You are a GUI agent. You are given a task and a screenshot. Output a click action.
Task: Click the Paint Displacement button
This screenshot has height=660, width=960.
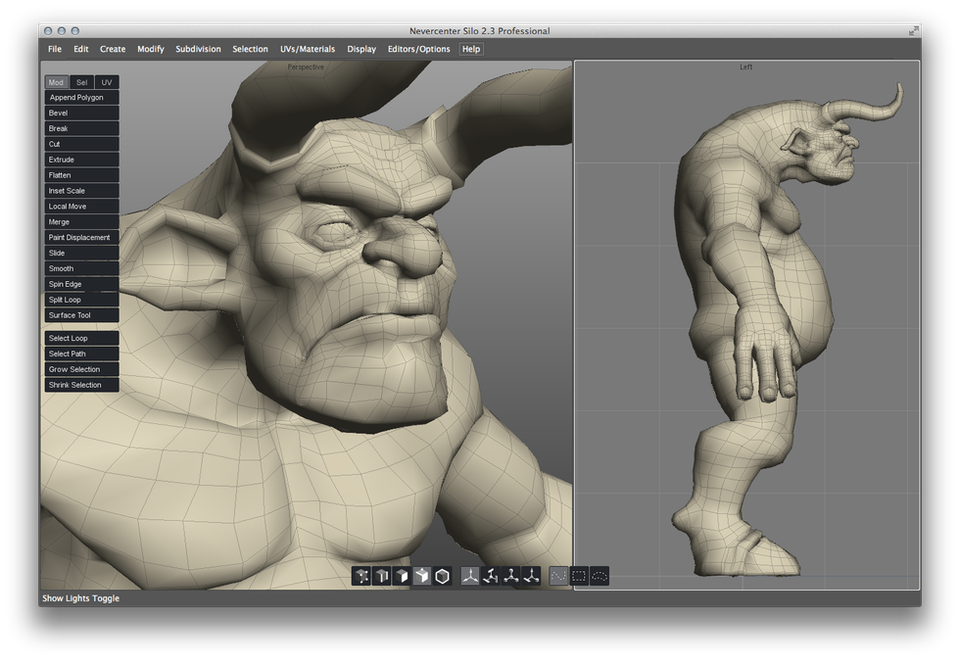(x=82, y=238)
